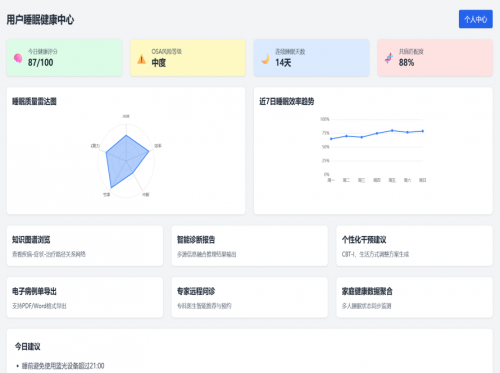
Task: Click the 近7日睡眠效率趋势 chart heading
Action: [x=287, y=101]
